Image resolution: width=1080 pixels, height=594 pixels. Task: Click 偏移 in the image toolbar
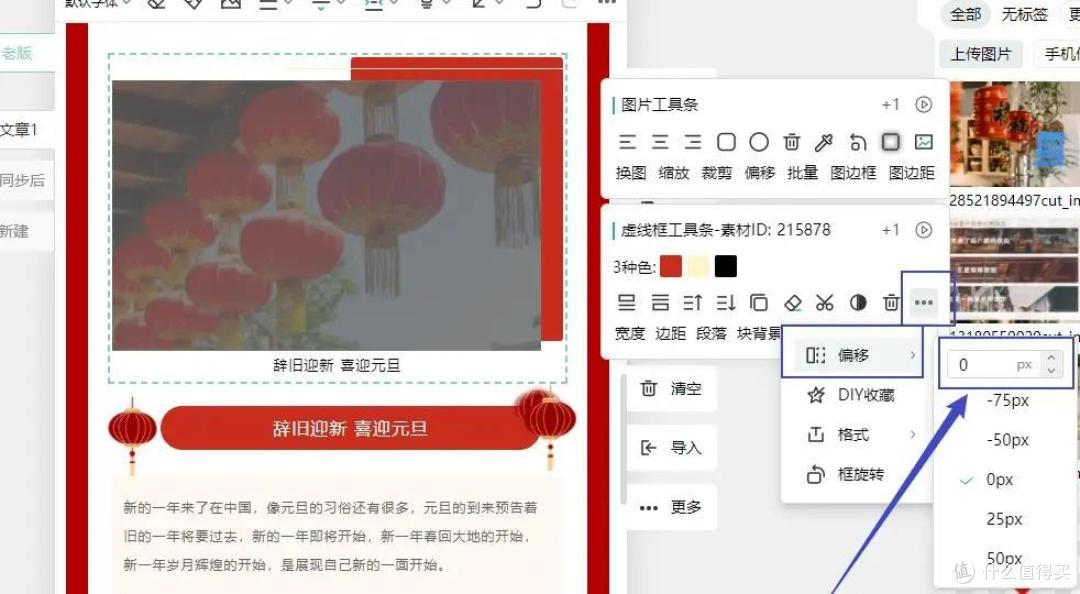[x=760, y=173]
